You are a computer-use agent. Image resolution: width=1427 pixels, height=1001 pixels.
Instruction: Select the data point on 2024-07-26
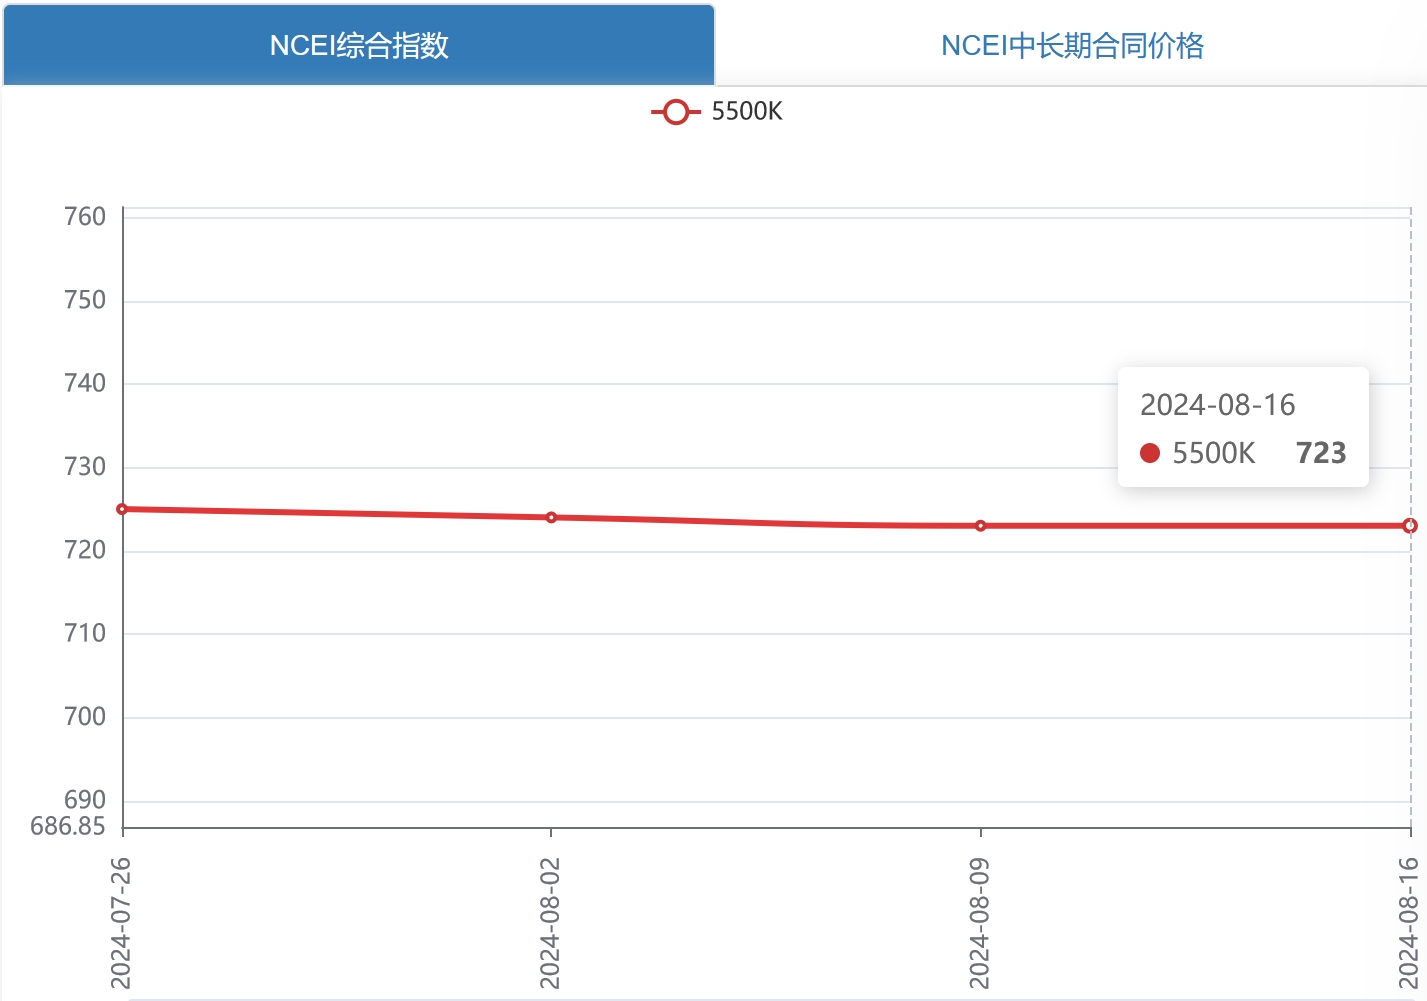122,509
